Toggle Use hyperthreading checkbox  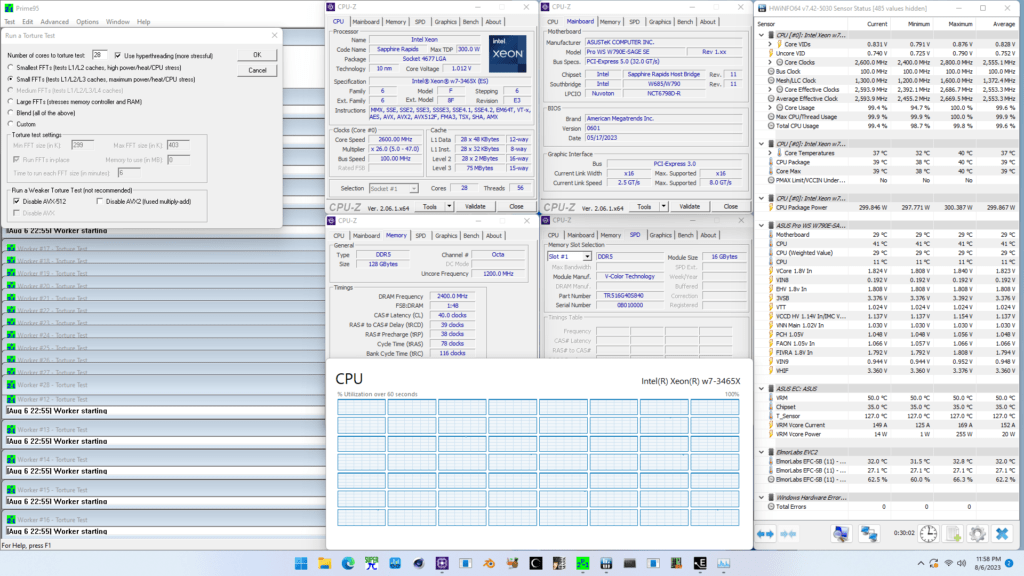tap(118, 56)
